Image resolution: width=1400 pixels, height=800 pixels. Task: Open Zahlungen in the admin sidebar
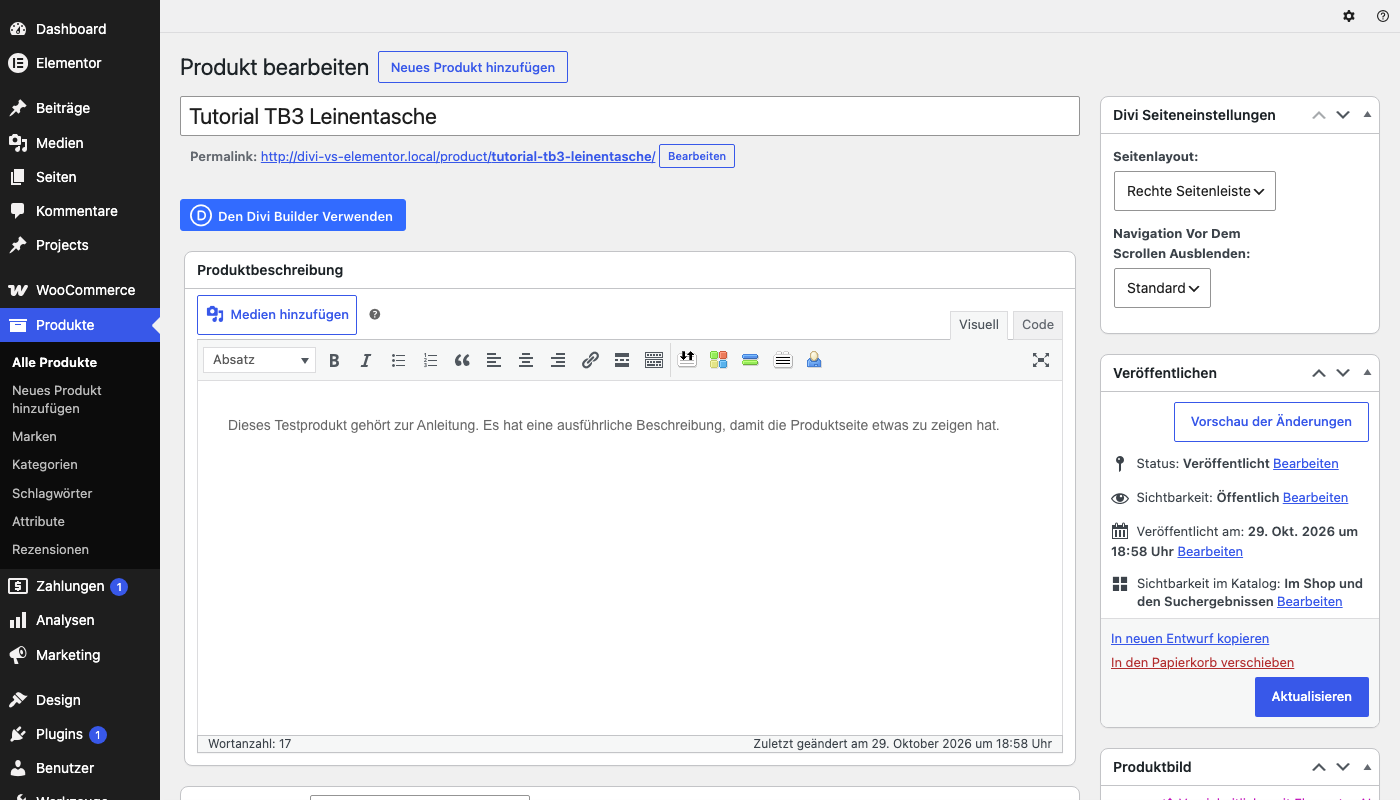(x=80, y=586)
